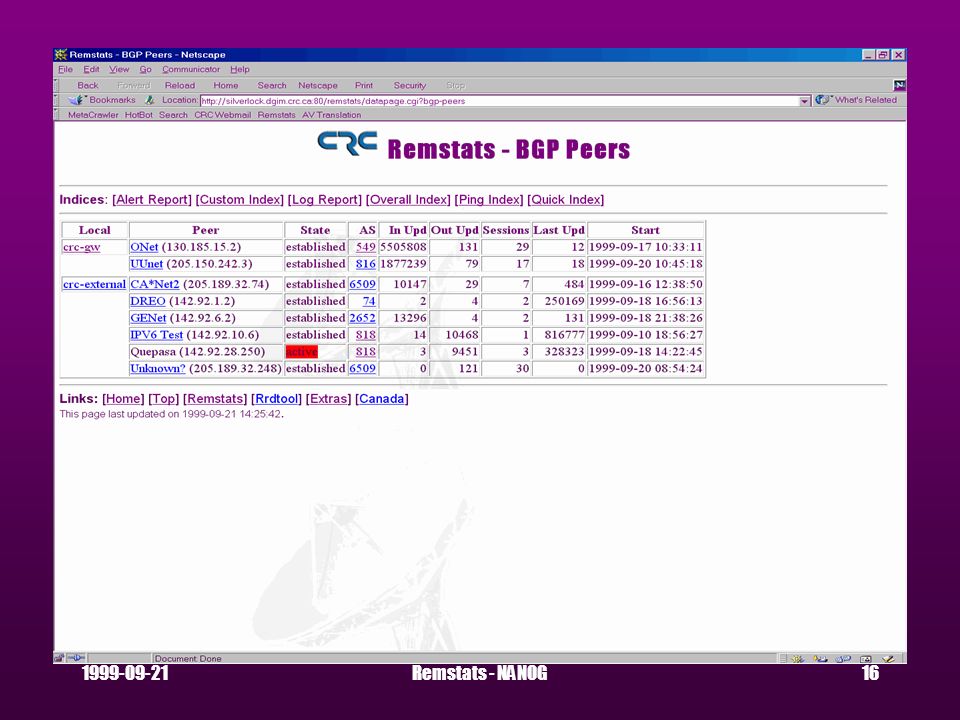Open the Log Report link
This screenshot has width=960, height=720.
tap(324, 200)
